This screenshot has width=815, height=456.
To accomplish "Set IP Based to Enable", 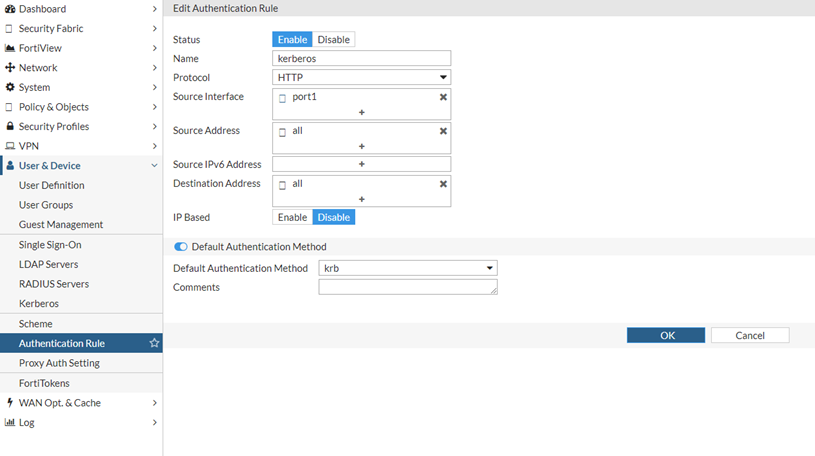I will point(292,217).
